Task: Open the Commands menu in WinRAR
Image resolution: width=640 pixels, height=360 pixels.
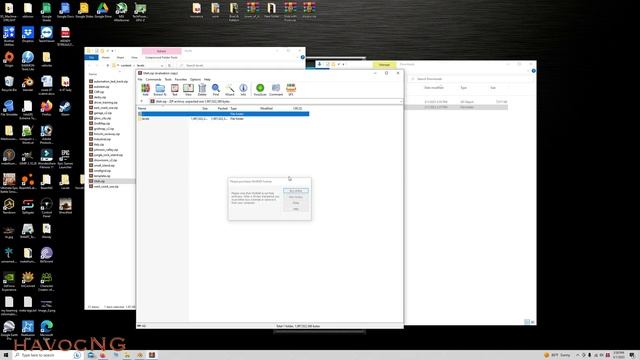Action: point(153,79)
